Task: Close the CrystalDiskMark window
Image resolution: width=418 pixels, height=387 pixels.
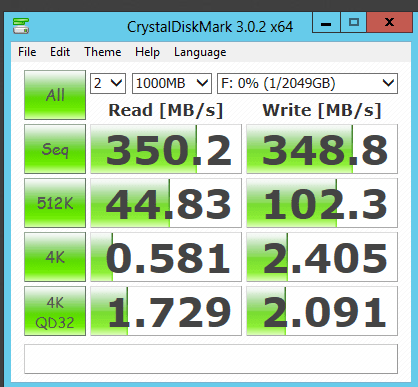Action: (389, 22)
